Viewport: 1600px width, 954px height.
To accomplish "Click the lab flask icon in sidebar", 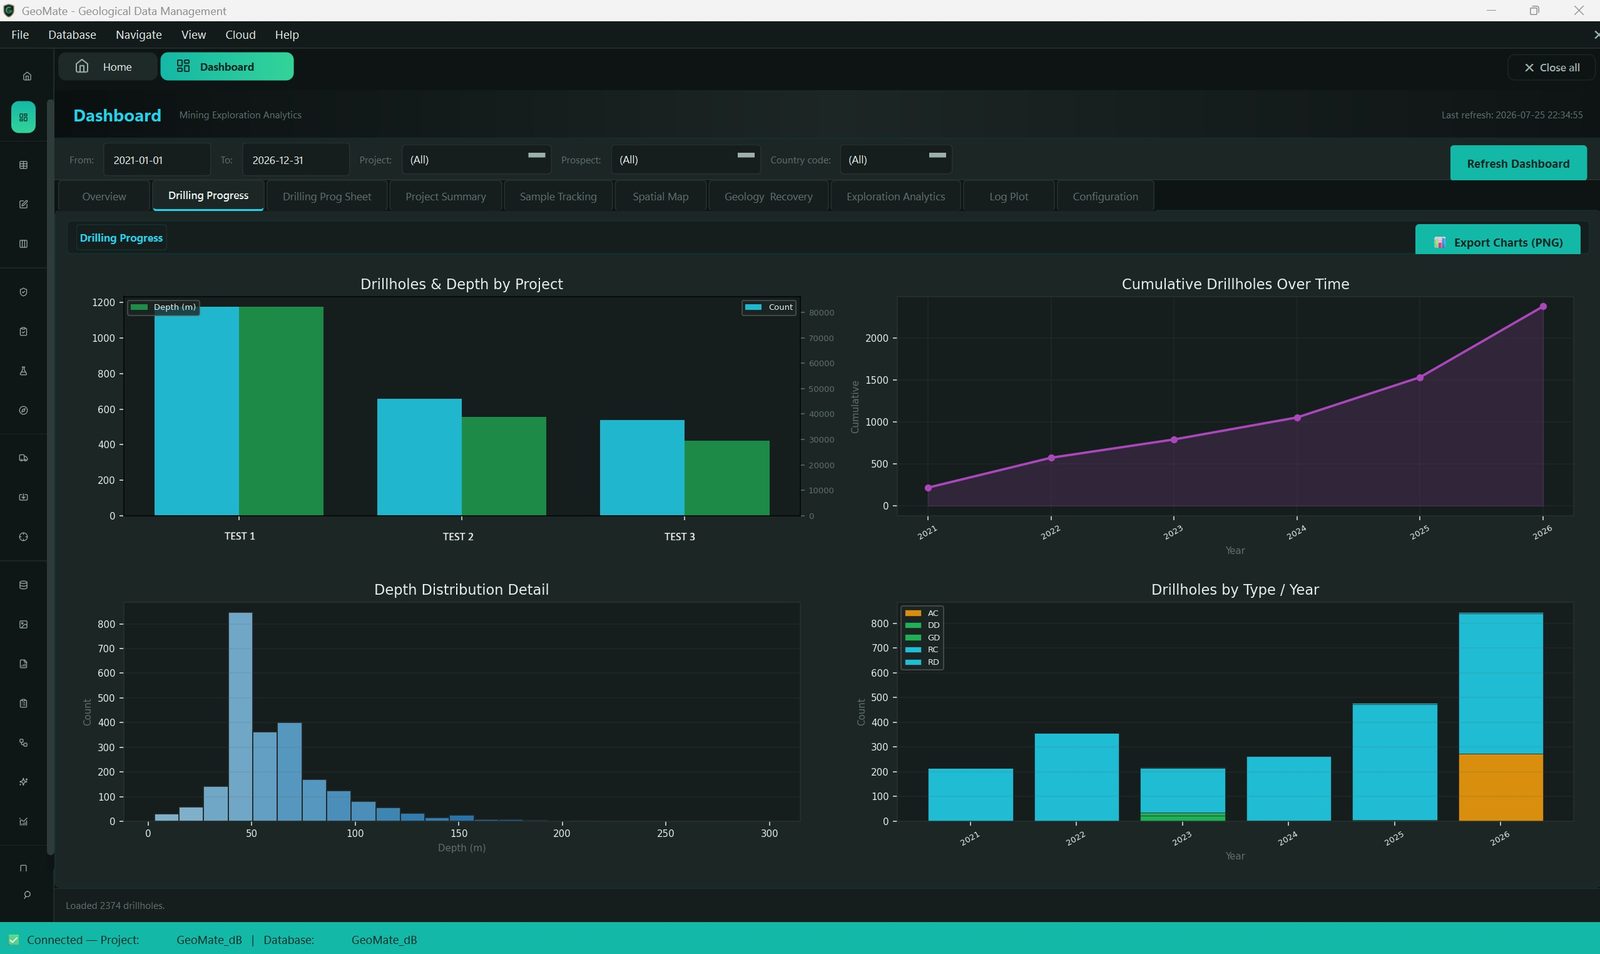I will [x=23, y=371].
